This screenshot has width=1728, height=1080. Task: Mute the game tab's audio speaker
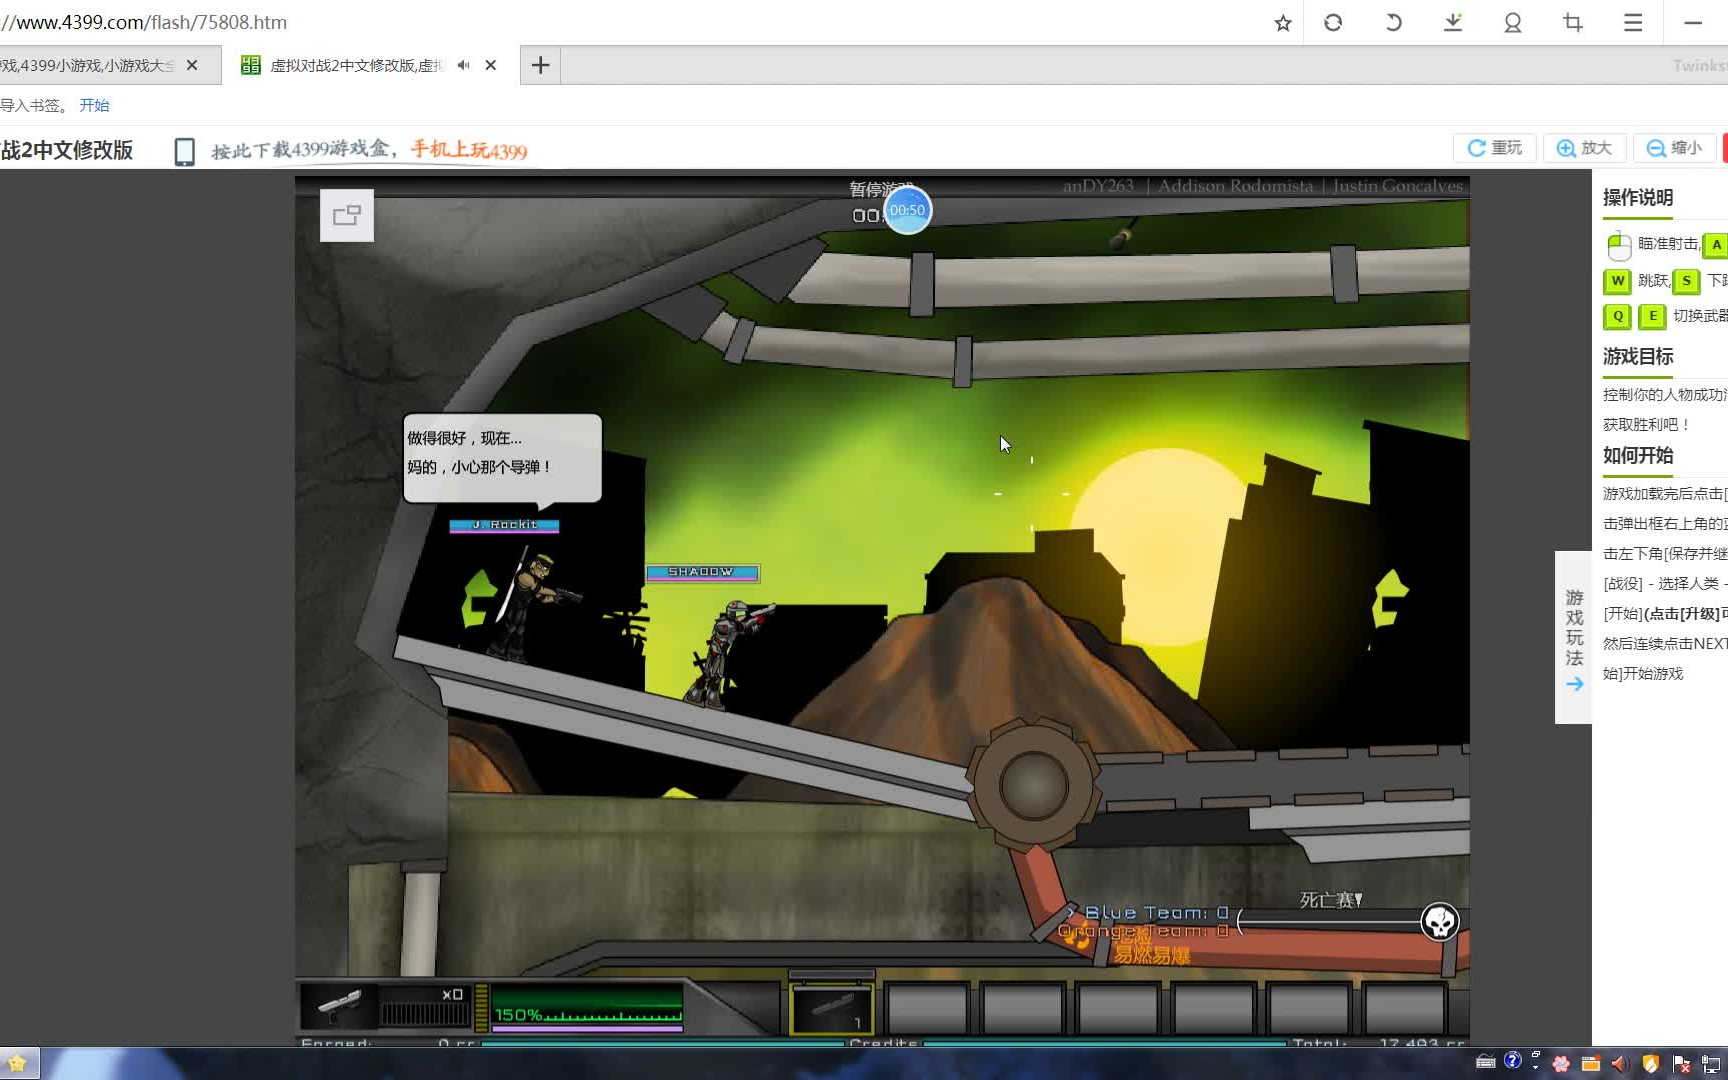[x=463, y=65]
